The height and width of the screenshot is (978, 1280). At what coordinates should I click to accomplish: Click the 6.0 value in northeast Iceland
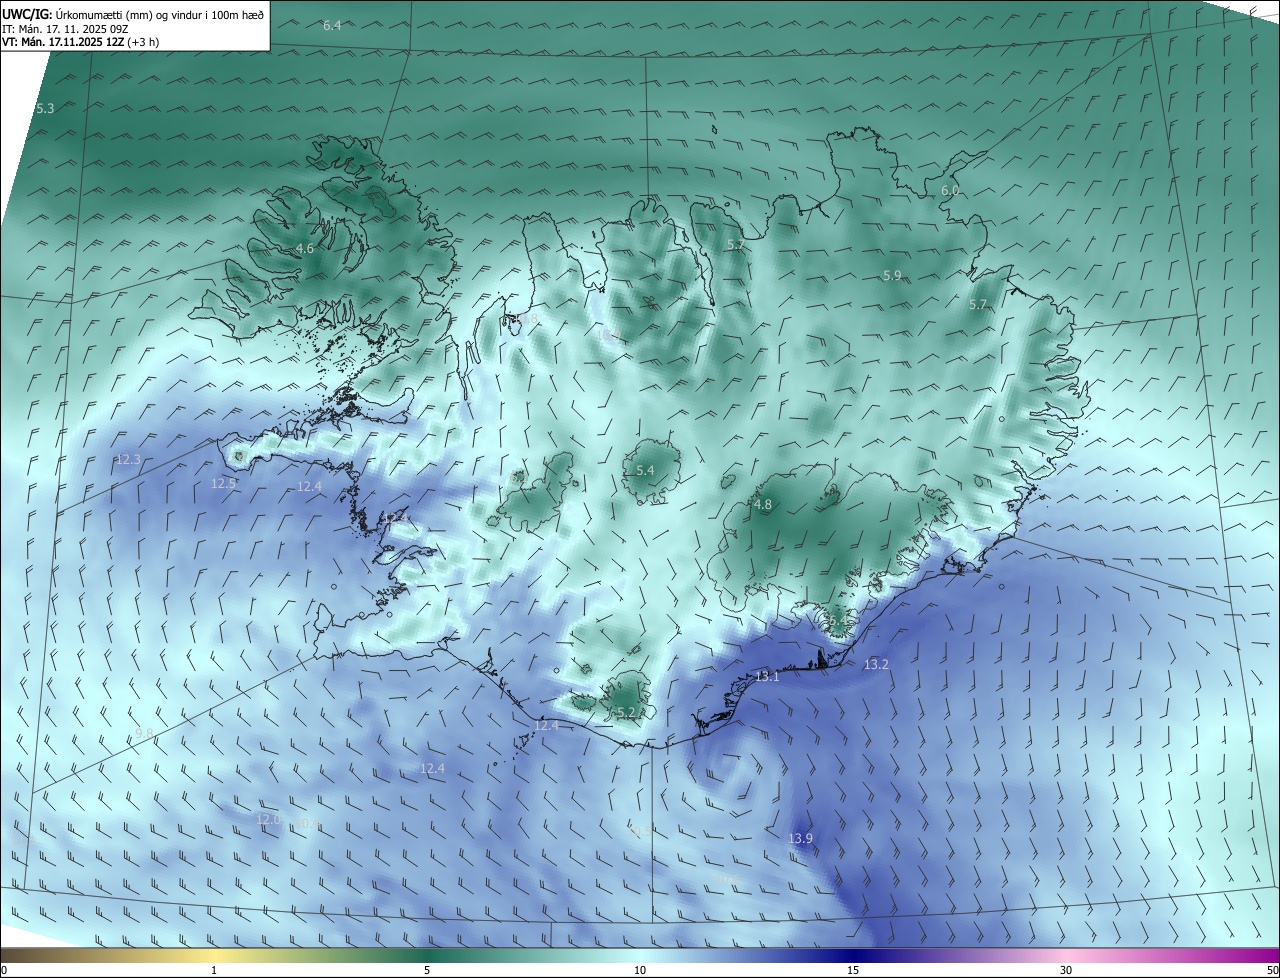(950, 190)
